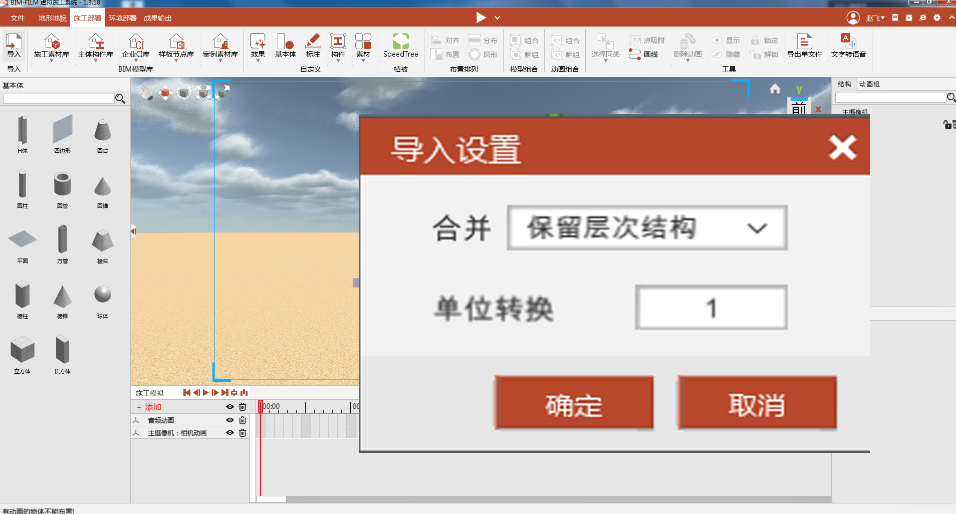Open the 素材 materials tool
Screen dimensions: 956x514
pos(363,46)
